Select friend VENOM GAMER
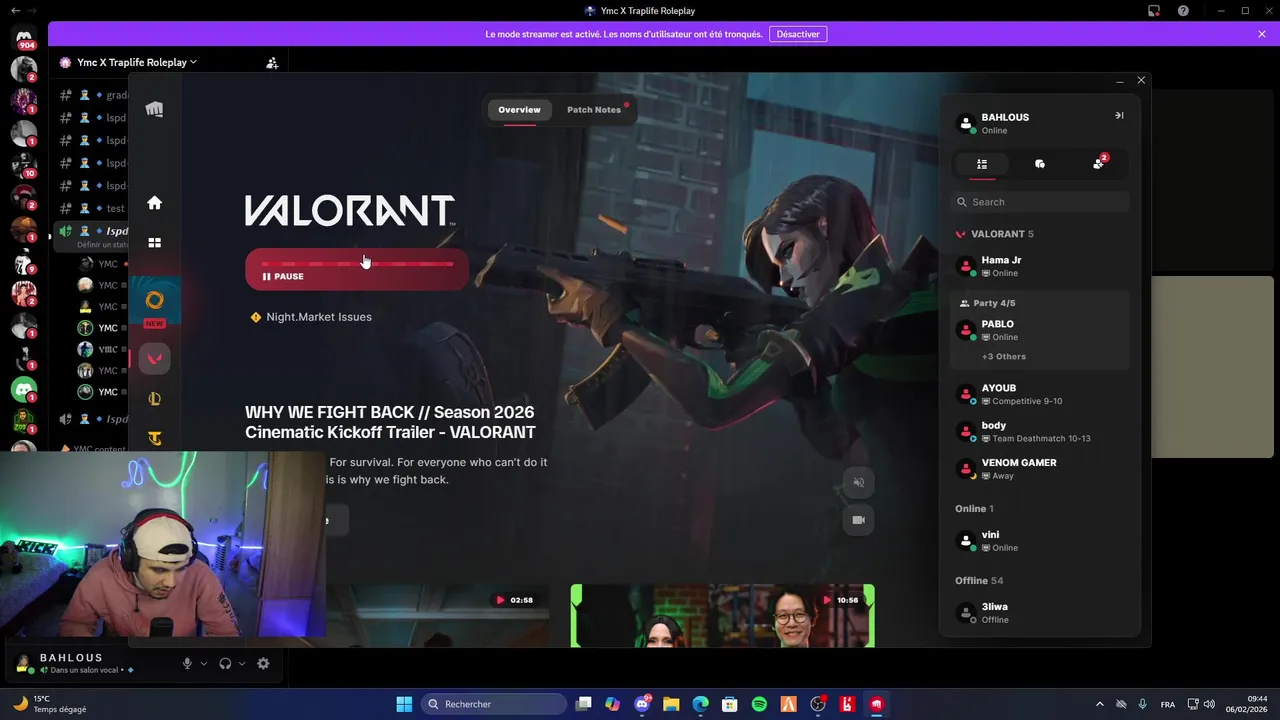Screen dimensions: 1280x720 pyautogui.click(x=1040, y=469)
